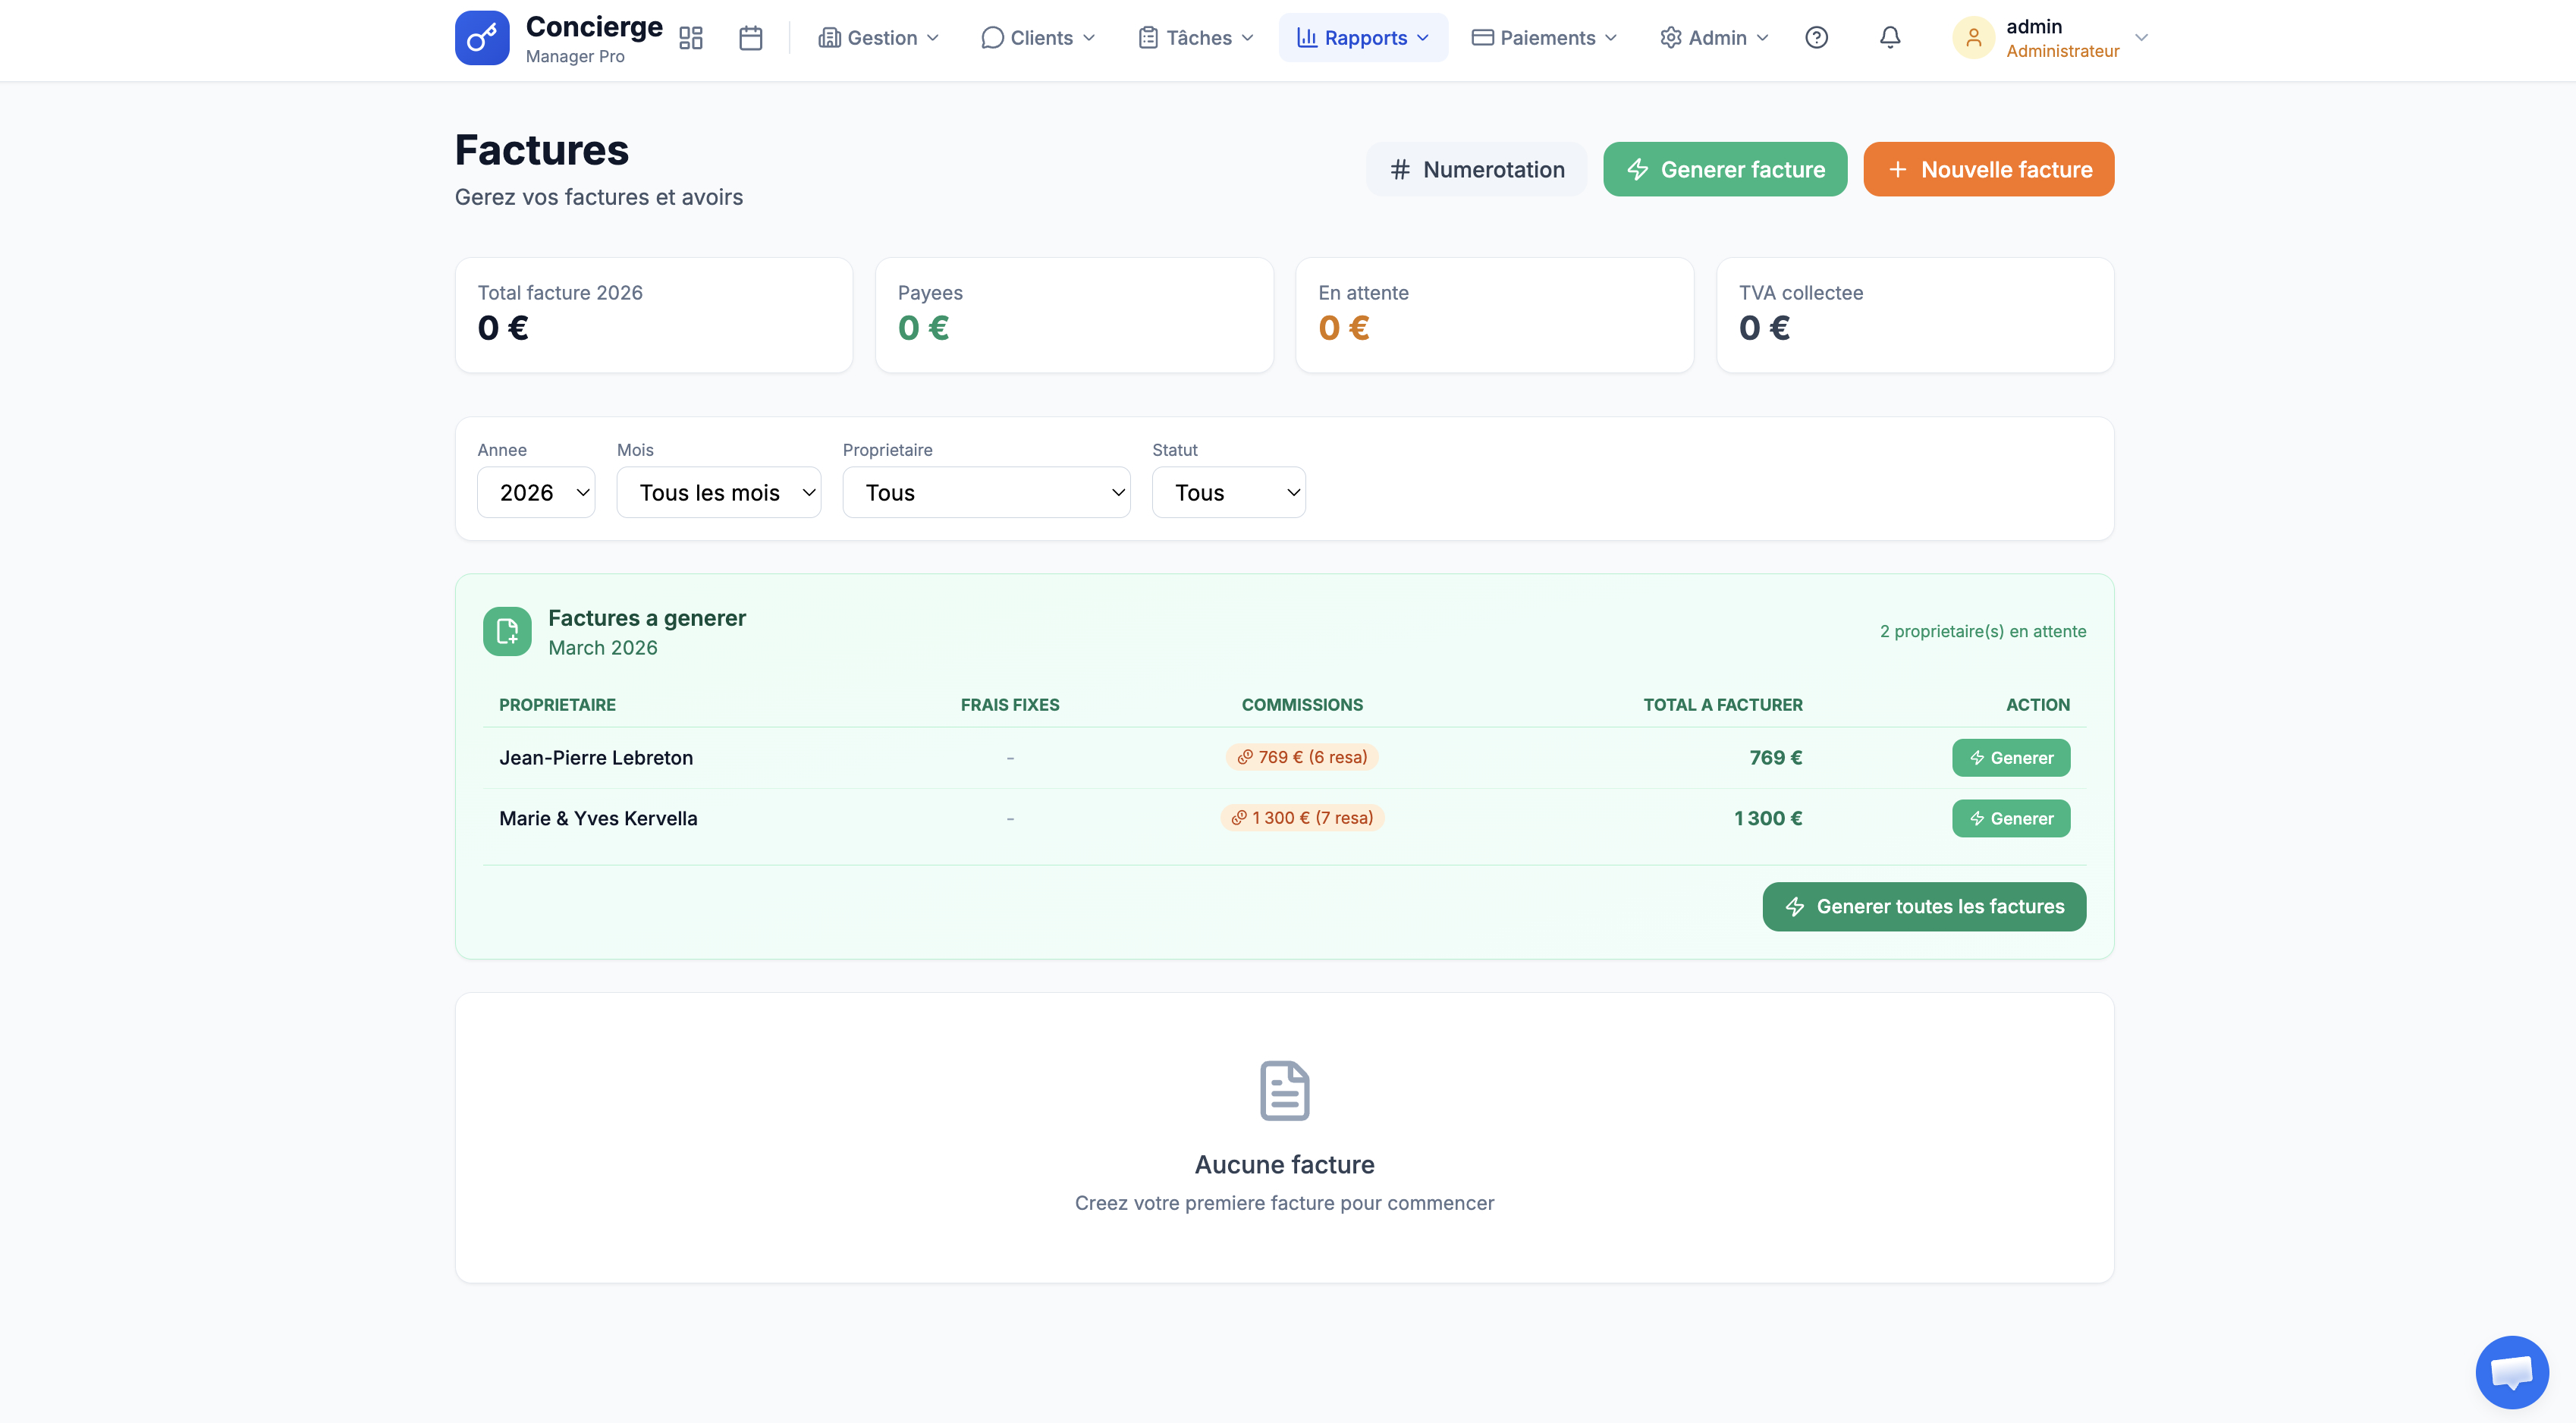Click the Factures a generer document icon

point(507,631)
